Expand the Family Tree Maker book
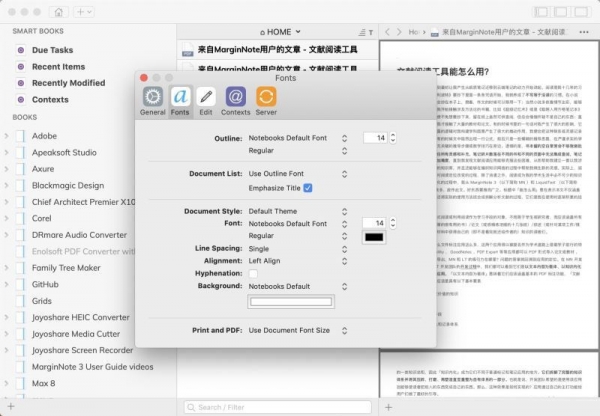600x416 pixels. click(x=7, y=268)
